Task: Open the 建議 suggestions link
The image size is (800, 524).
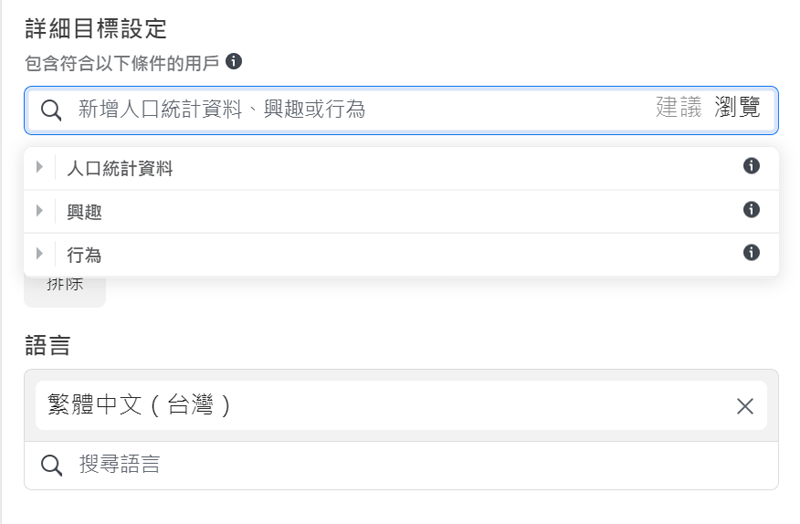Action: (x=679, y=108)
